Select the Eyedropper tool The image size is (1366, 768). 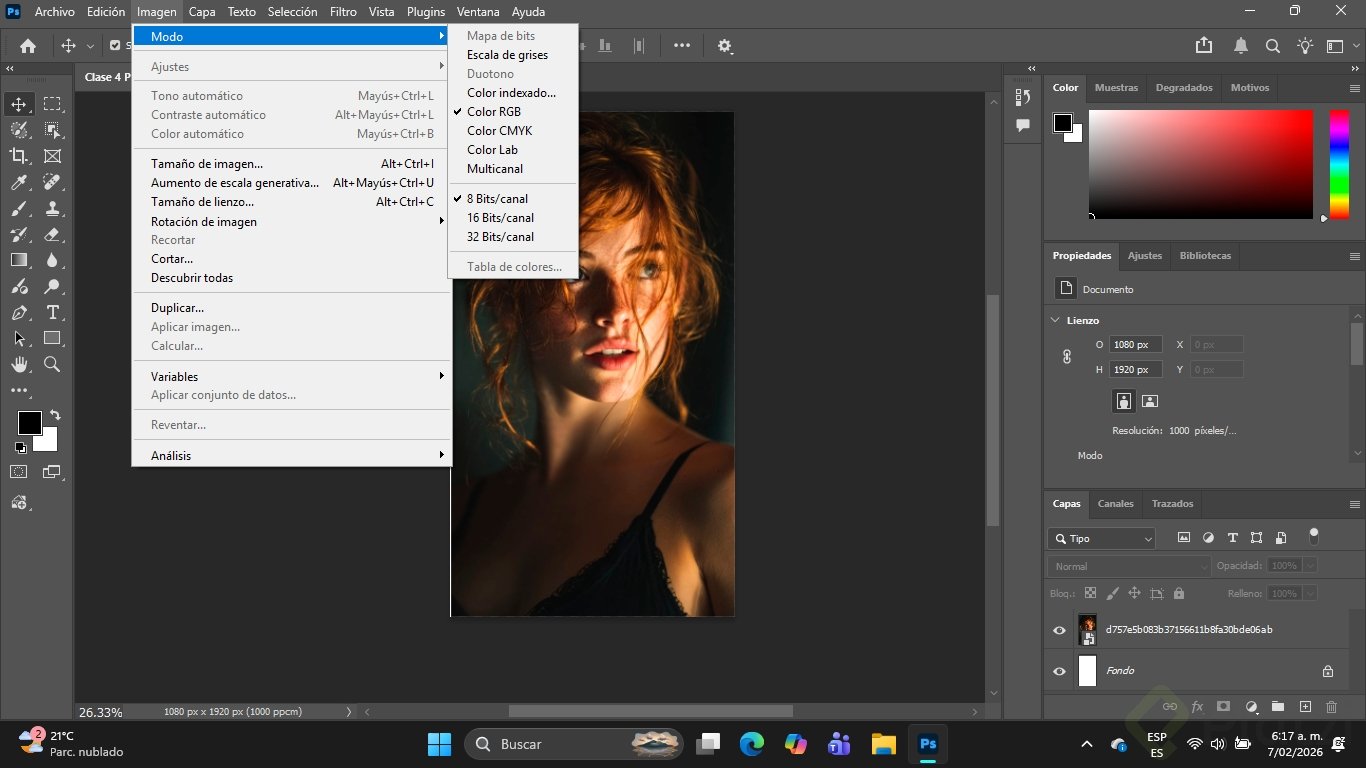(19, 182)
